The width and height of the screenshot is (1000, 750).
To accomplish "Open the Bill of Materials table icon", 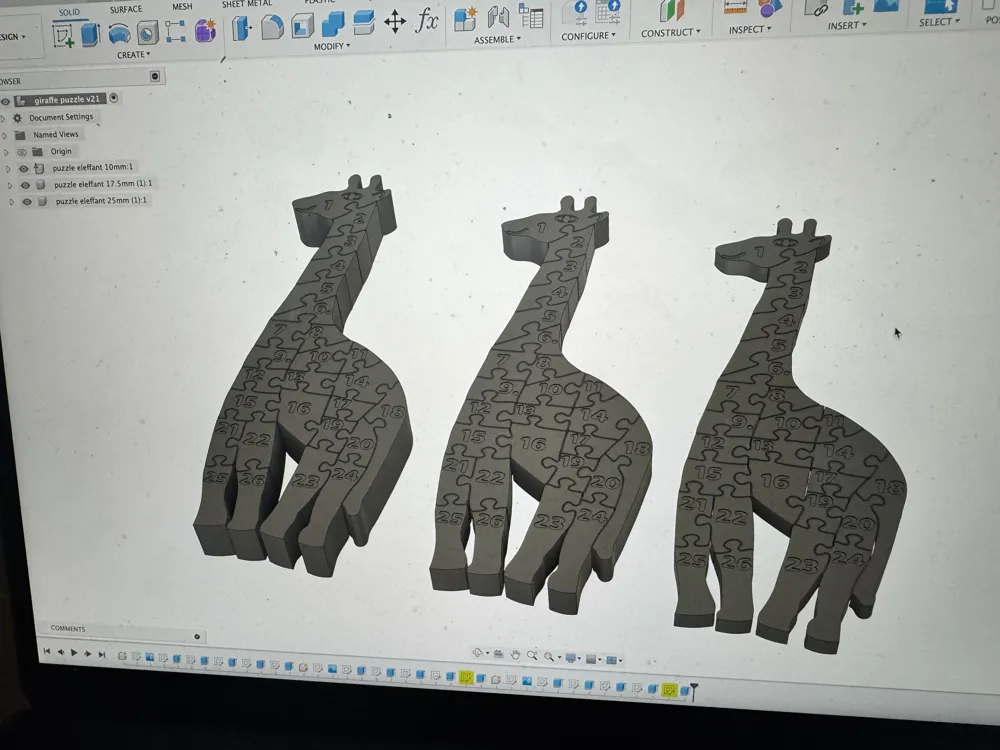I will click(x=531, y=15).
